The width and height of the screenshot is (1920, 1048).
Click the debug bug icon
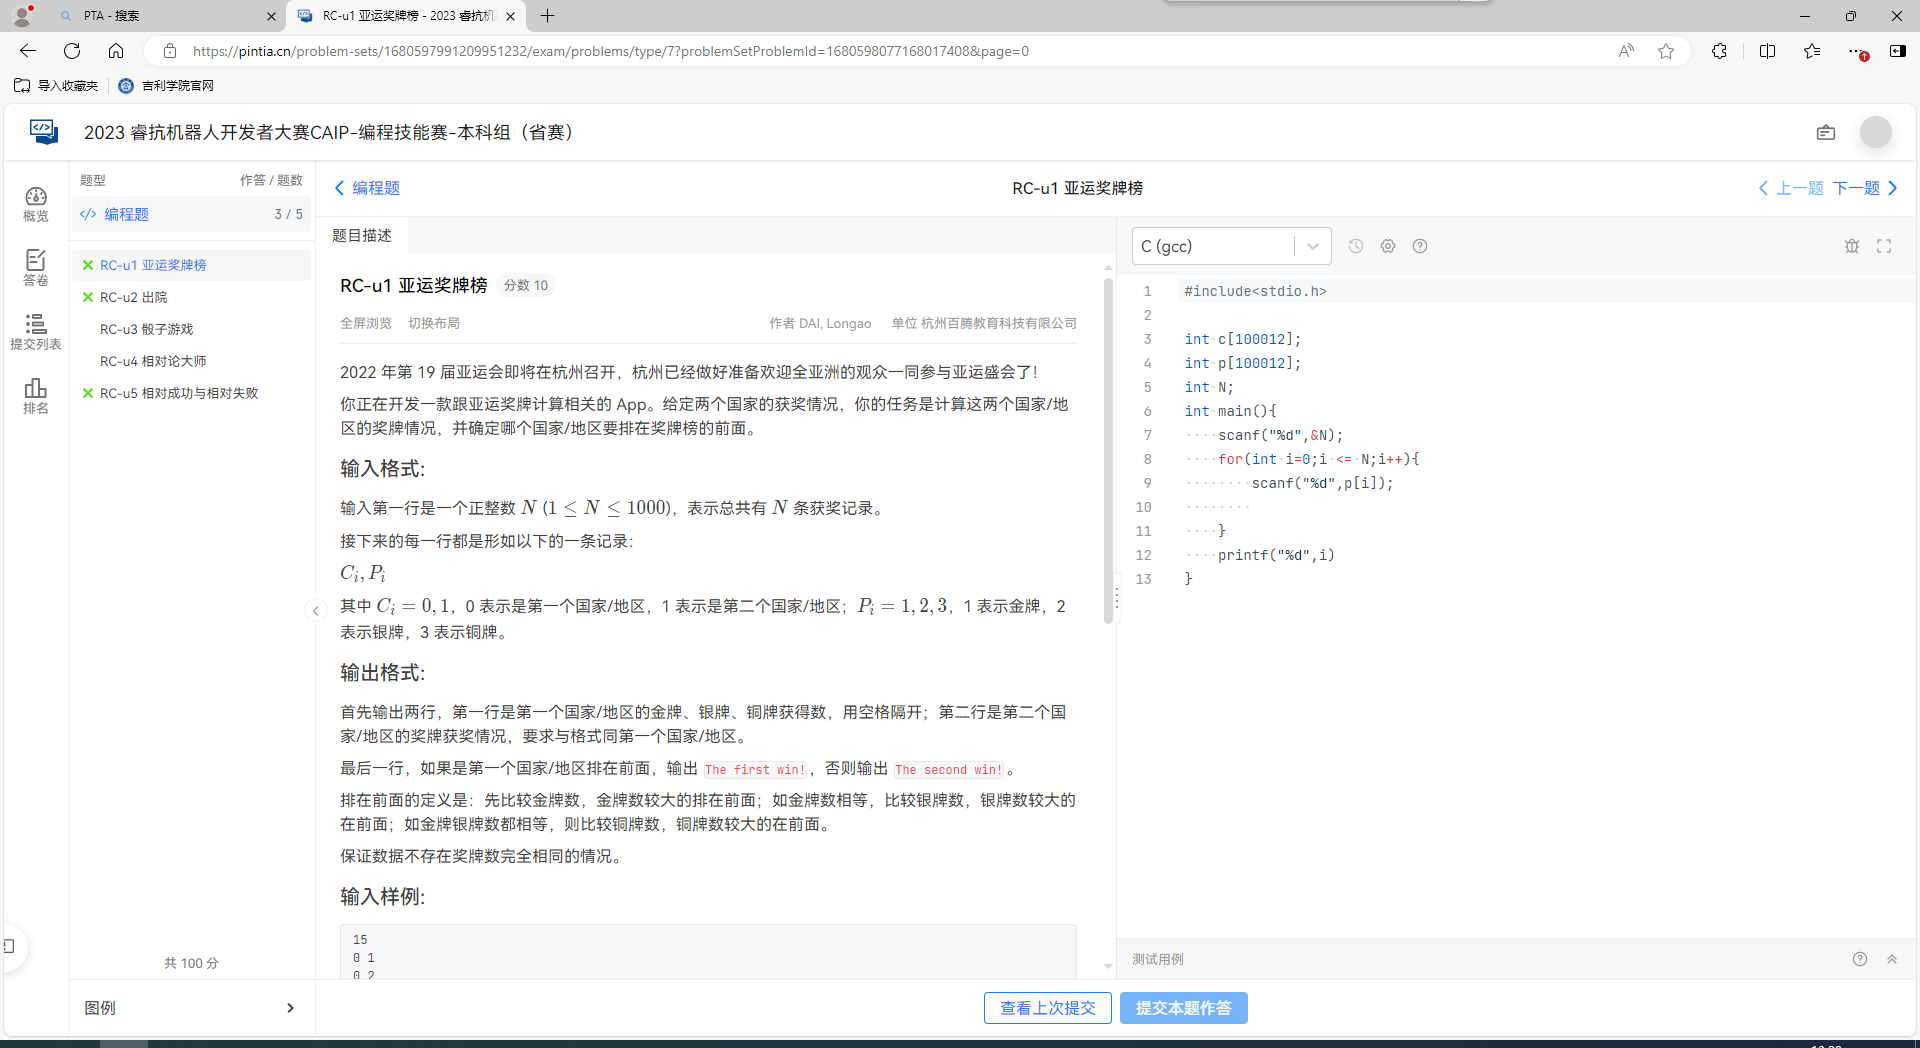point(1852,246)
